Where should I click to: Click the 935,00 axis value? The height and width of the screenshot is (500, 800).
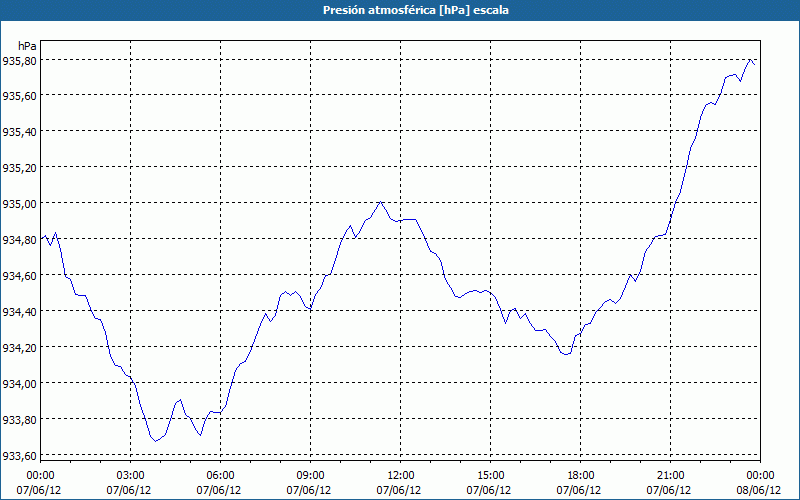click(19, 204)
